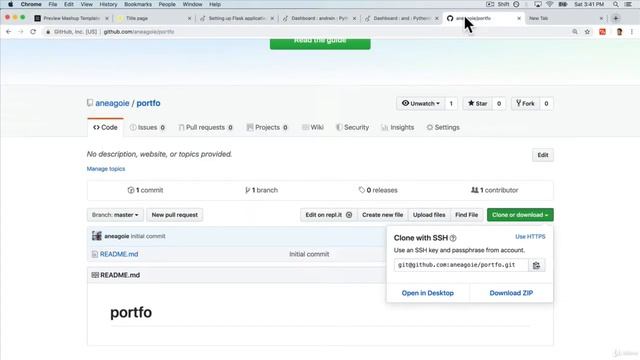This screenshot has width=640, height=360.
Task: Click the browser back arrow
Action: pyautogui.click(x=9, y=32)
